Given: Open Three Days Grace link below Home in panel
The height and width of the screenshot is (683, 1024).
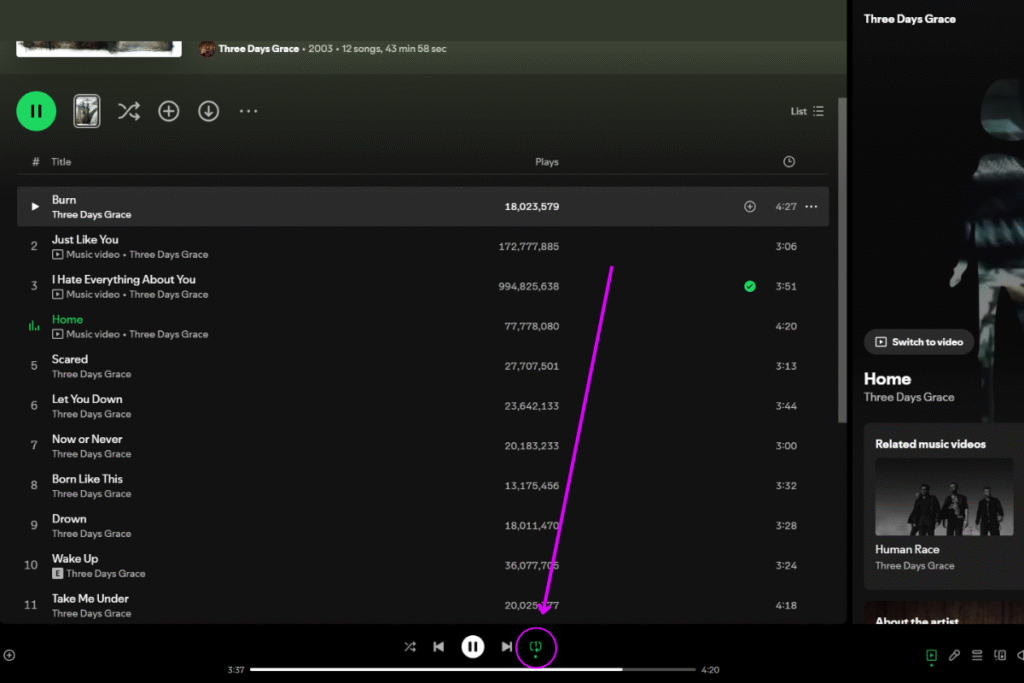Looking at the screenshot, I should point(908,397).
